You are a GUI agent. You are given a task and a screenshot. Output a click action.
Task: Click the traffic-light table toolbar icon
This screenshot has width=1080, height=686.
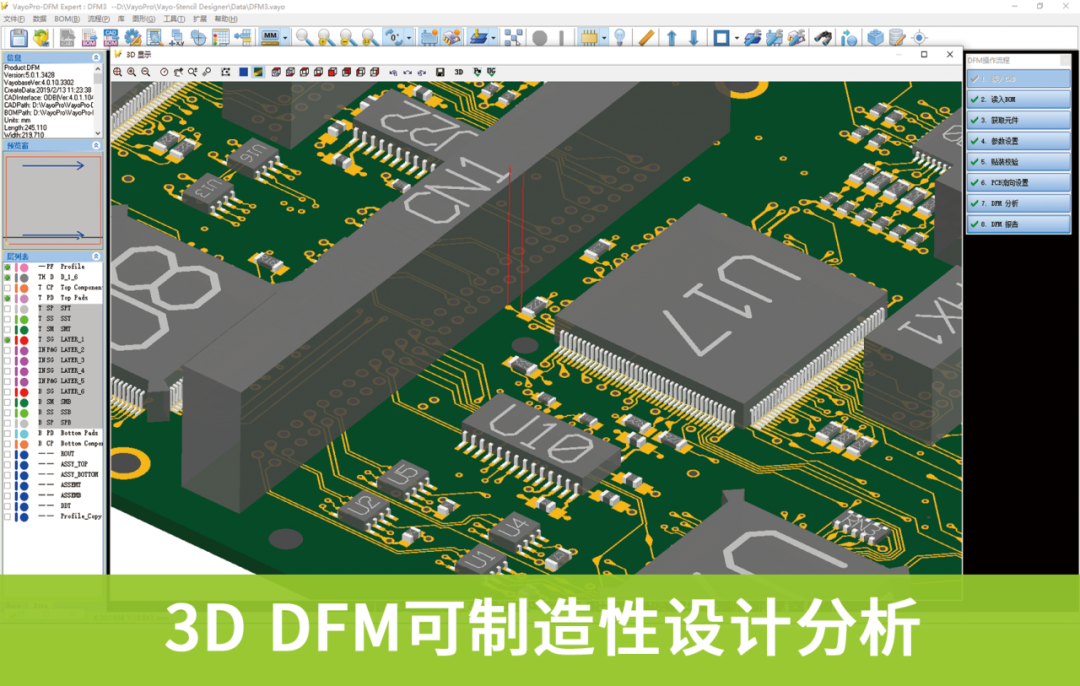[x=220, y=38]
